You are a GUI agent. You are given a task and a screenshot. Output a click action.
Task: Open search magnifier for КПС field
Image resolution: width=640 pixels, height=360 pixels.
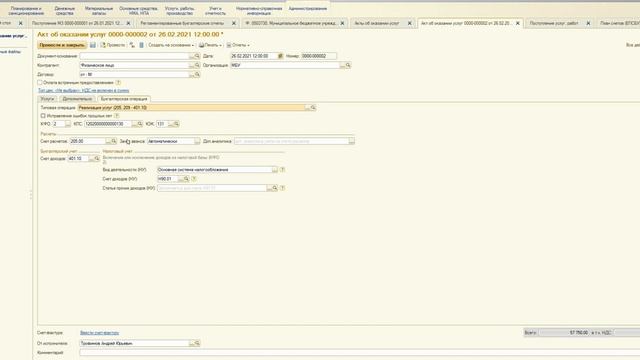point(140,124)
